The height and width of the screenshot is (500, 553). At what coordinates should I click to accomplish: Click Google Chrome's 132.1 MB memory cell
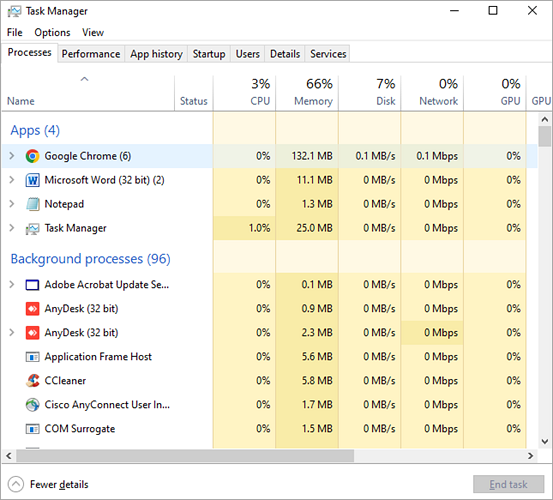307,156
